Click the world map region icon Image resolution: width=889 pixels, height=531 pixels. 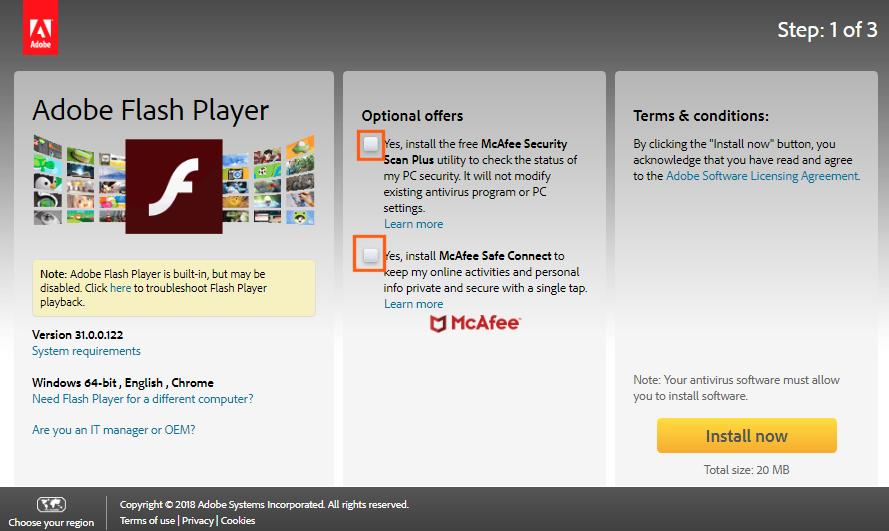click(x=51, y=504)
